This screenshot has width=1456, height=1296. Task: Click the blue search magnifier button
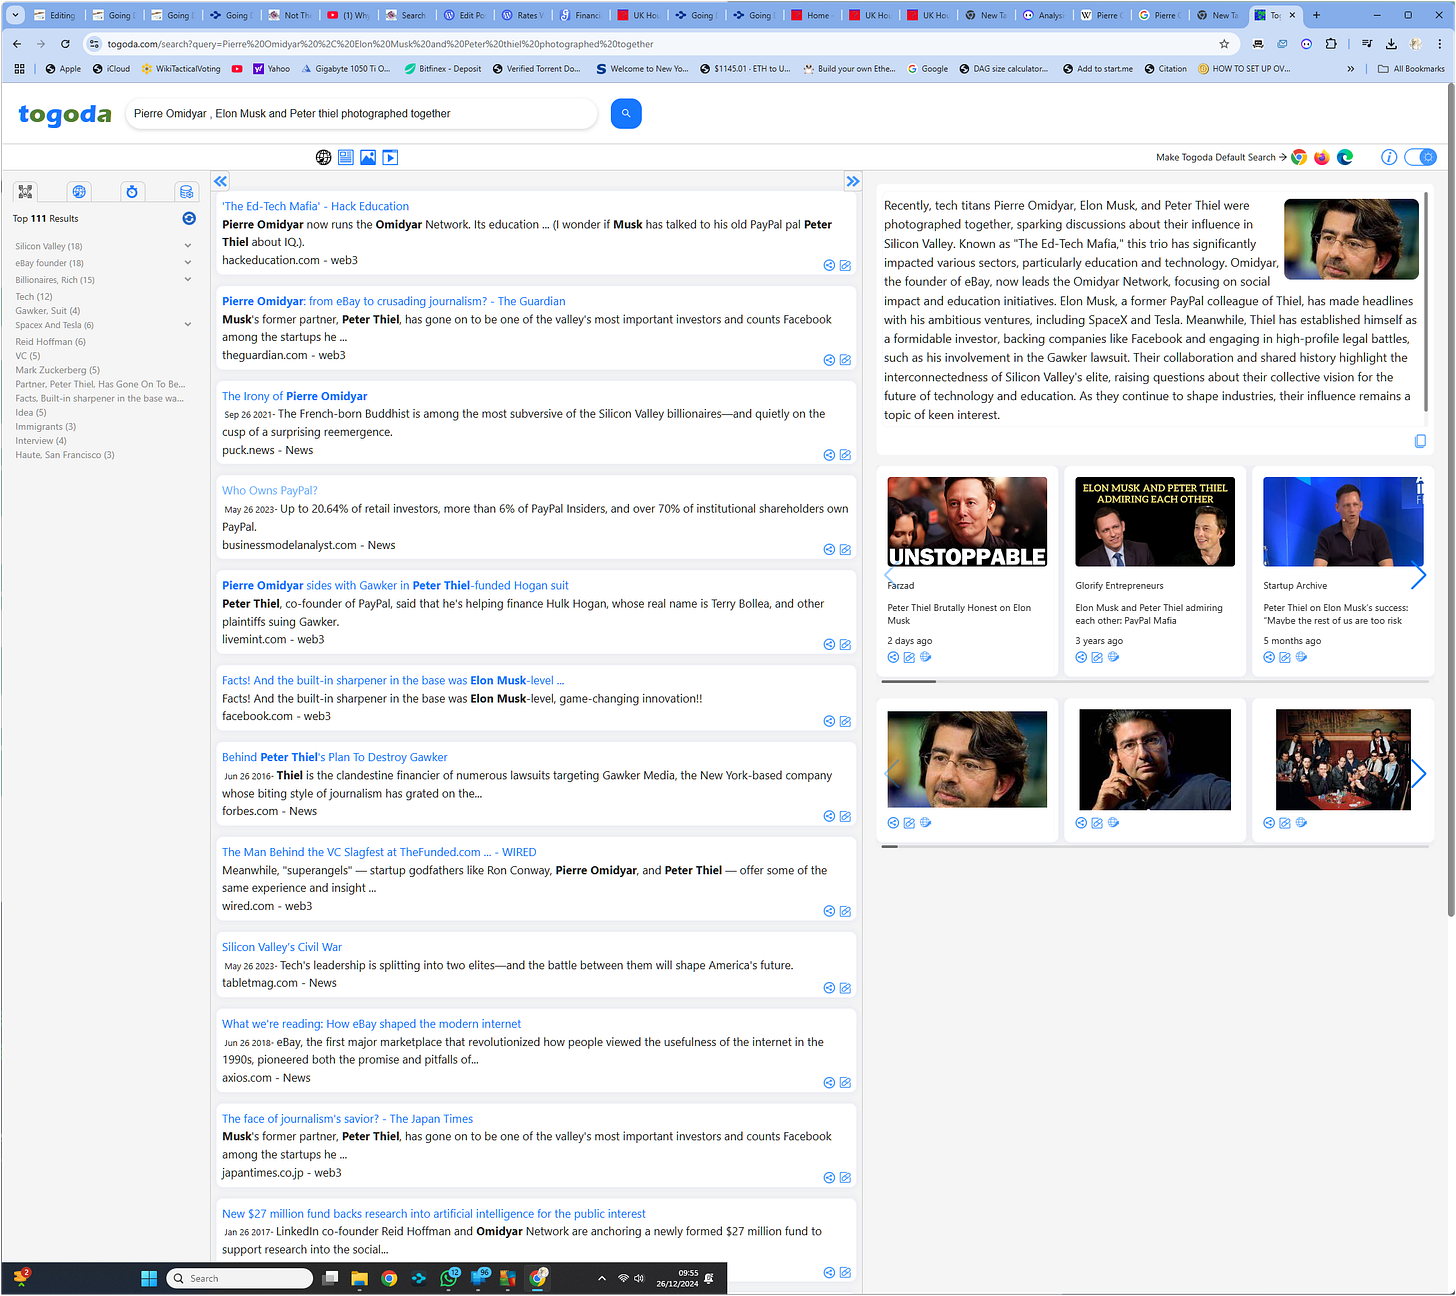tap(626, 113)
